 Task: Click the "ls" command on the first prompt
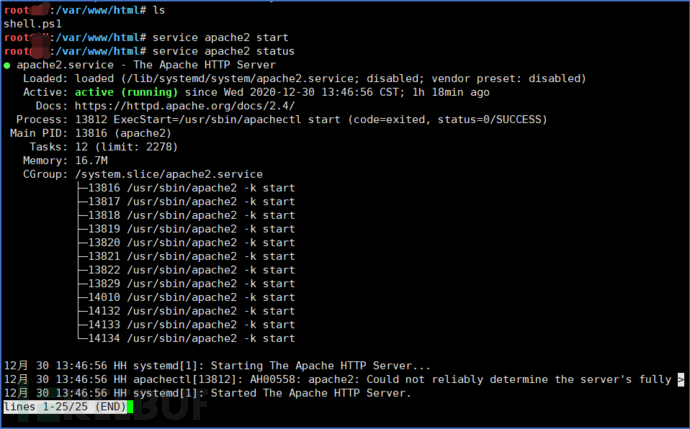tap(159, 10)
